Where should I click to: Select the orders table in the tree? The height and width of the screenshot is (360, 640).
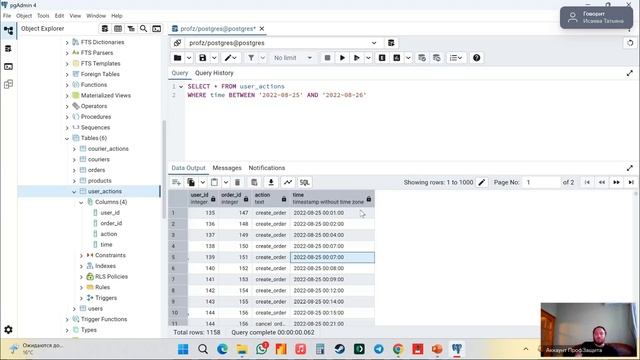tap(96, 170)
